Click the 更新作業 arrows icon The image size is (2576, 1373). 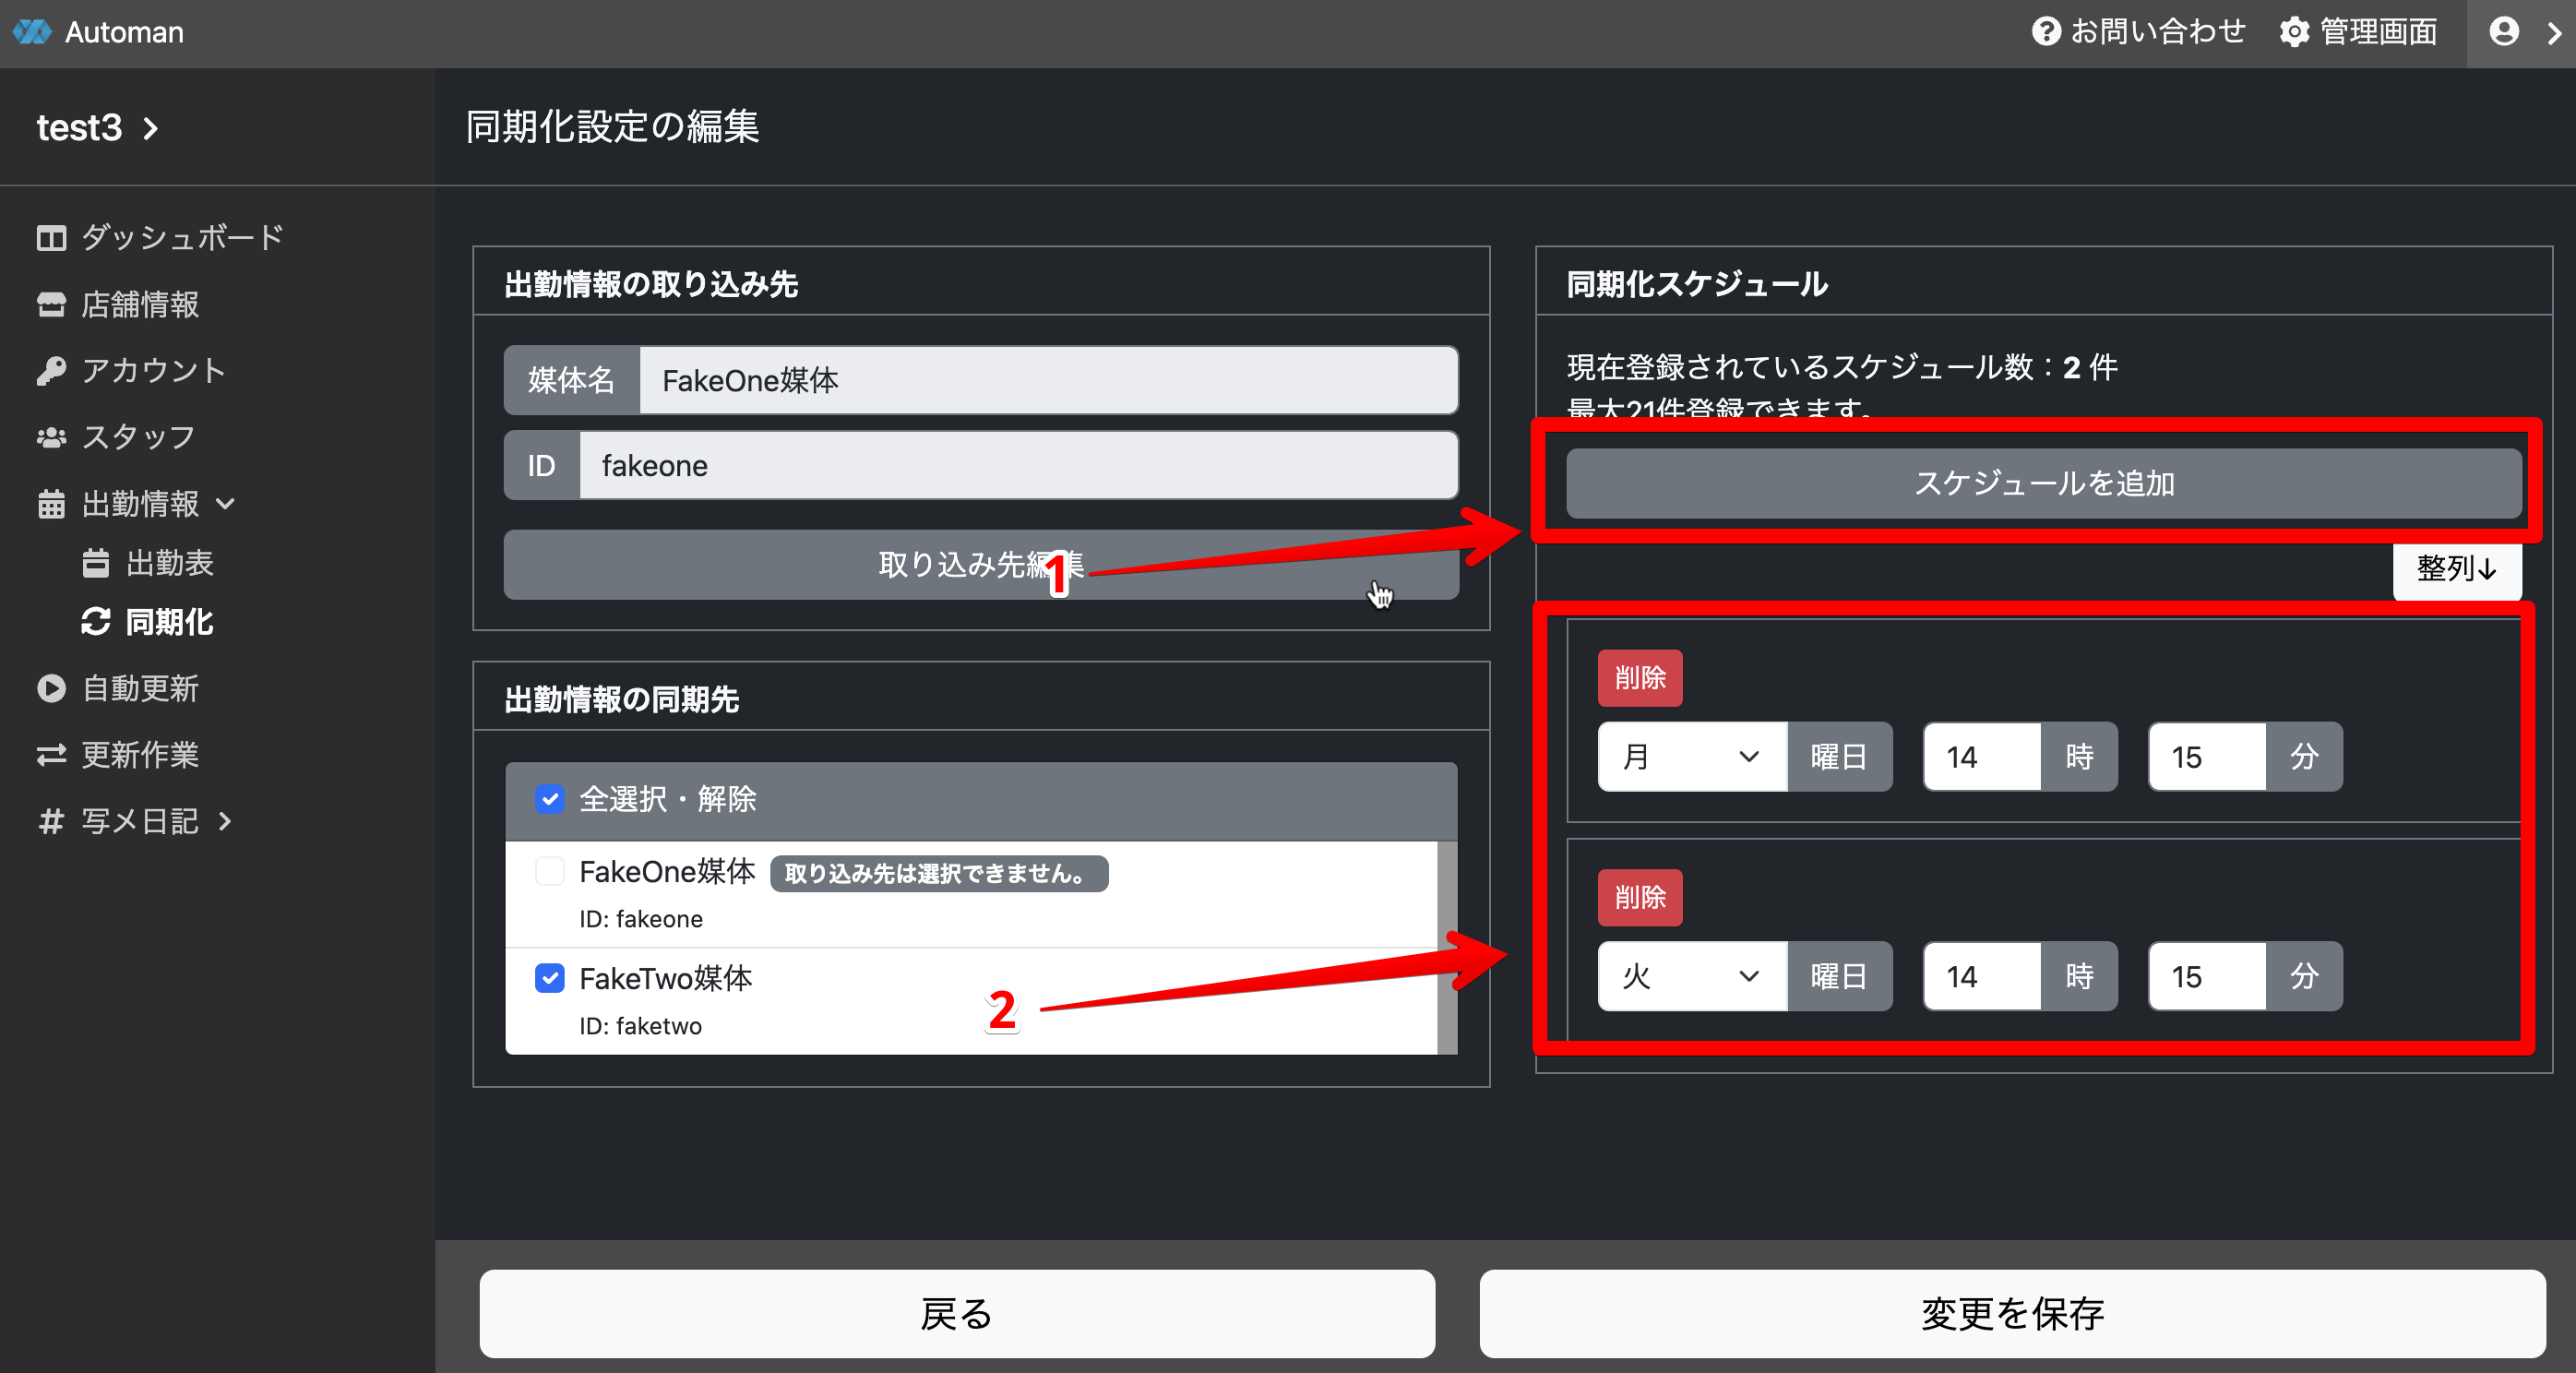click(51, 755)
